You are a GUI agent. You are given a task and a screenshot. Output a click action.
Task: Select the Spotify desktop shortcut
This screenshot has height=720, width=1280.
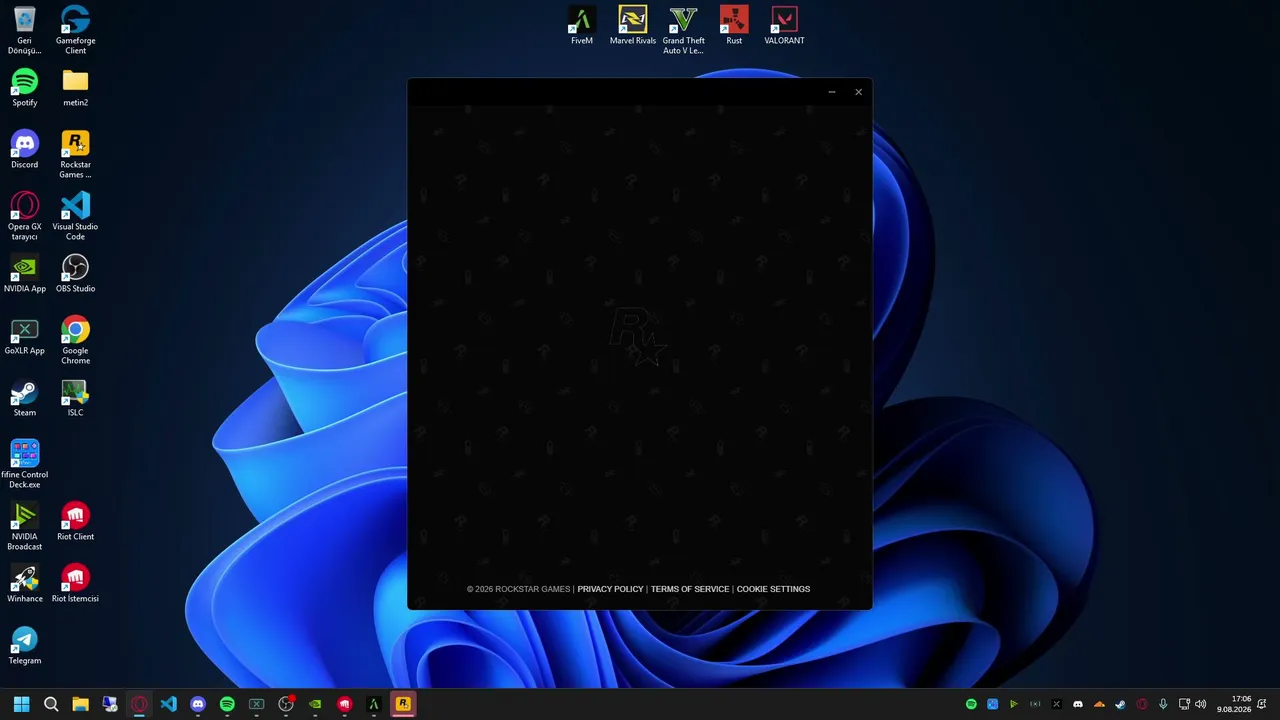coord(25,88)
